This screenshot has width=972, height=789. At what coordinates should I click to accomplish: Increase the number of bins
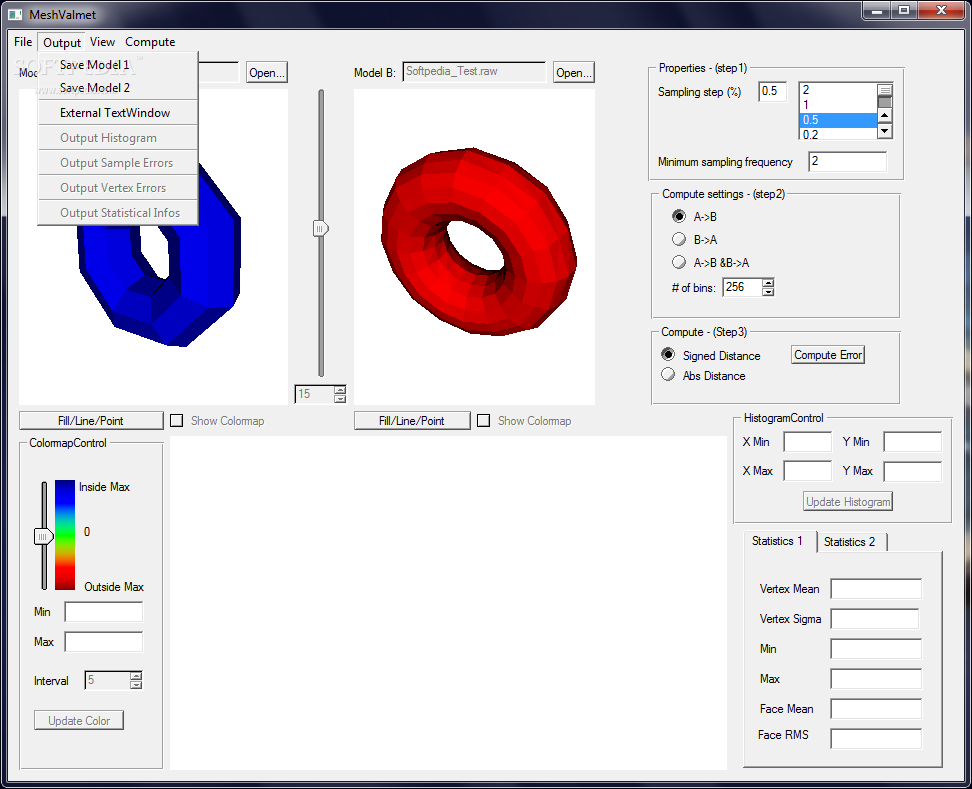click(x=768, y=283)
